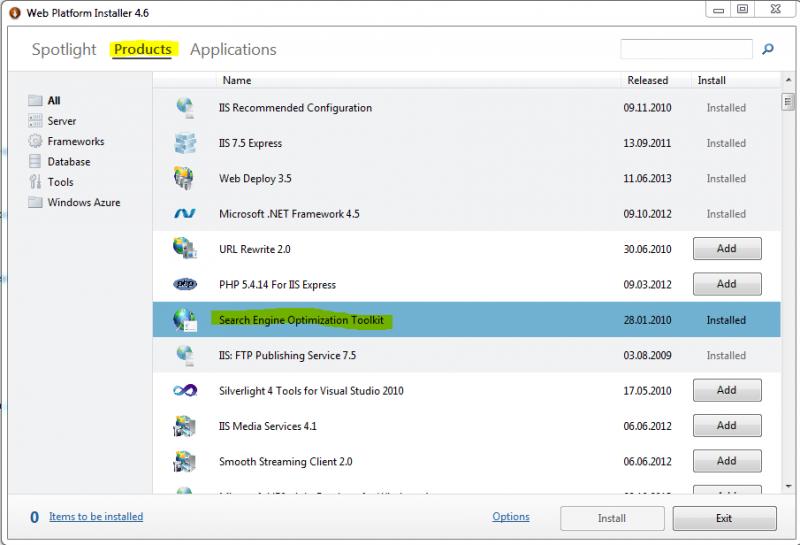This screenshot has width=800, height=545.
Task: Click the All category folder icon
Action: pyautogui.click(x=35, y=101)
